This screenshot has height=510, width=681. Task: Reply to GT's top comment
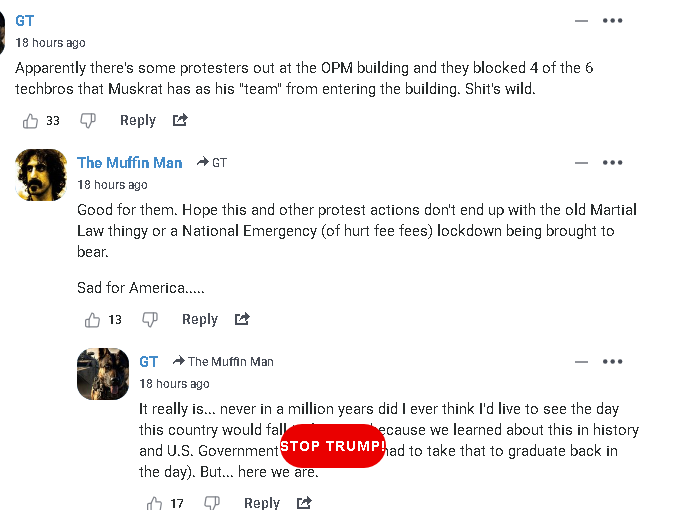click(x=137, y=121)
